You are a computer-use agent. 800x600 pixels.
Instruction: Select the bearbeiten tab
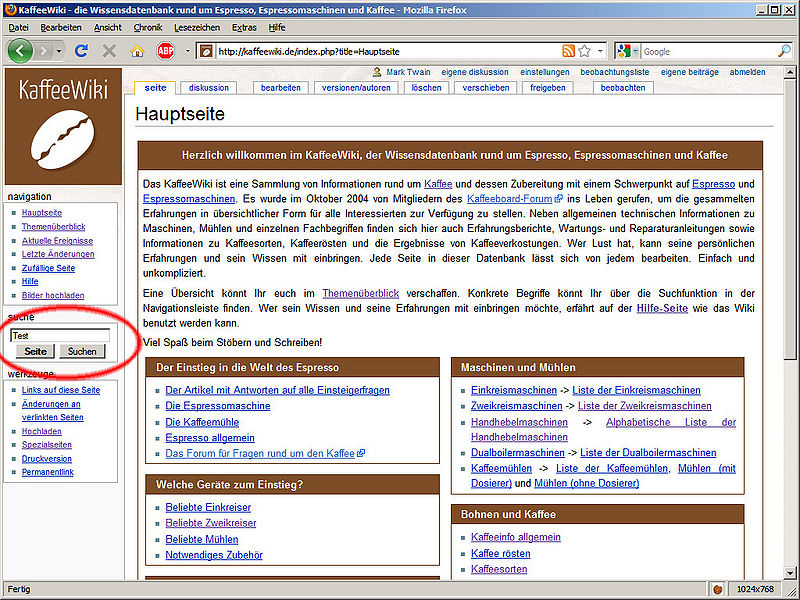click(281, 88)
